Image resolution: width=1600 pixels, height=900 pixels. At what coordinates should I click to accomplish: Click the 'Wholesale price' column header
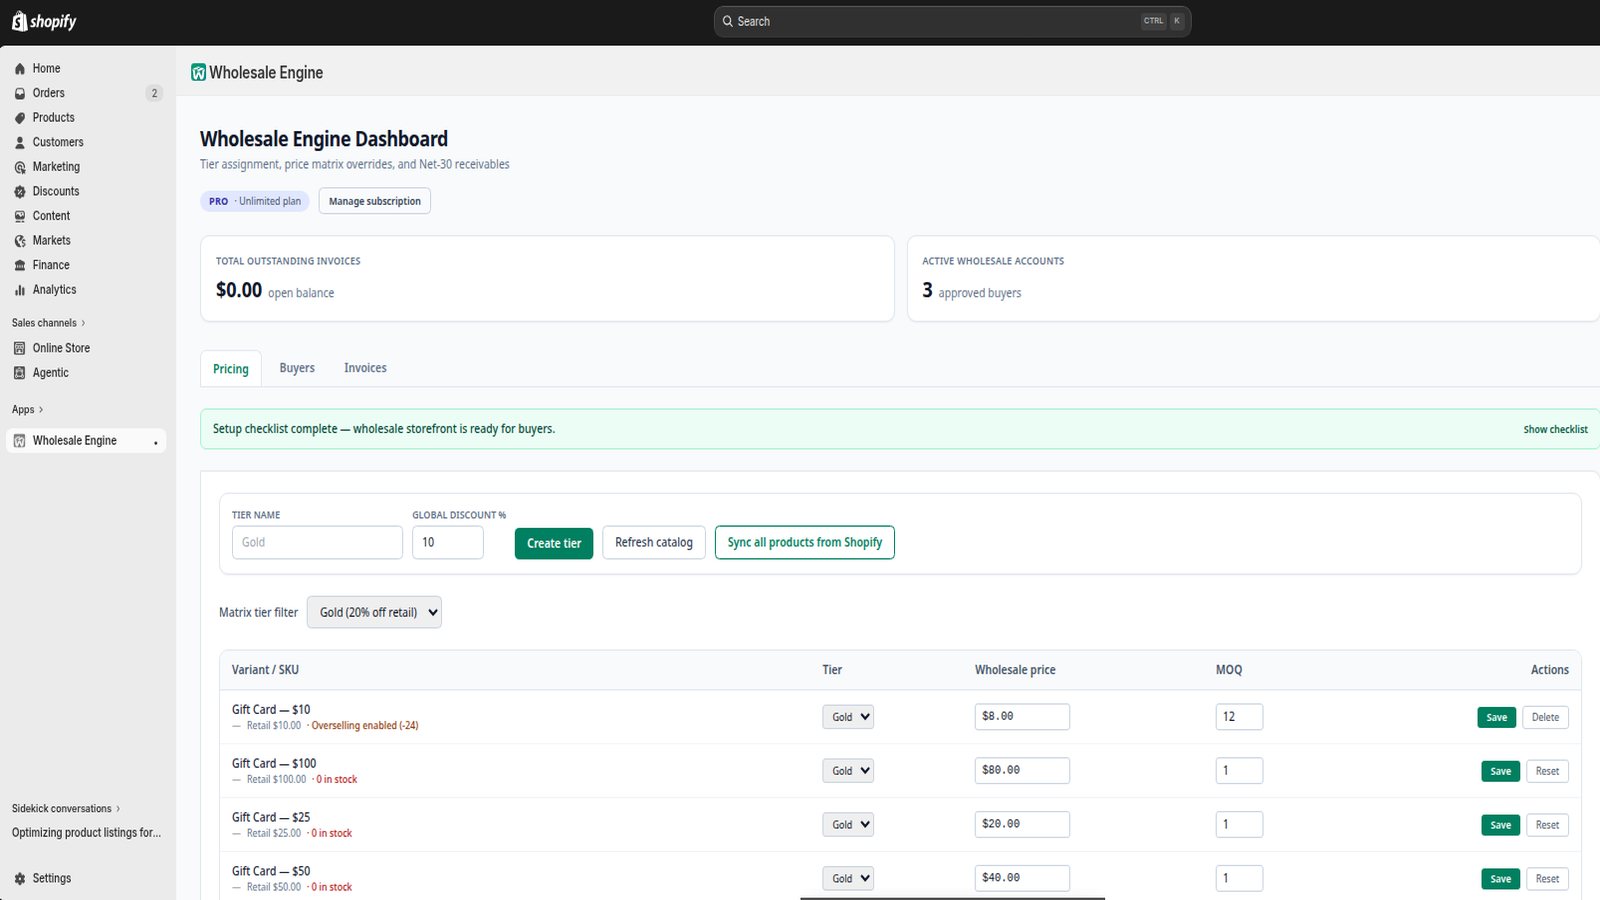1015,670
